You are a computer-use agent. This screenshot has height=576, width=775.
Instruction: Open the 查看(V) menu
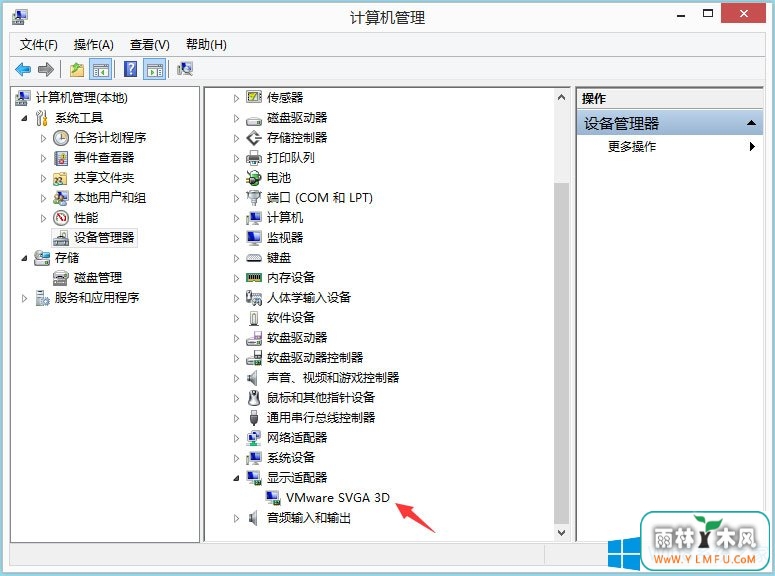click(150, 45)
